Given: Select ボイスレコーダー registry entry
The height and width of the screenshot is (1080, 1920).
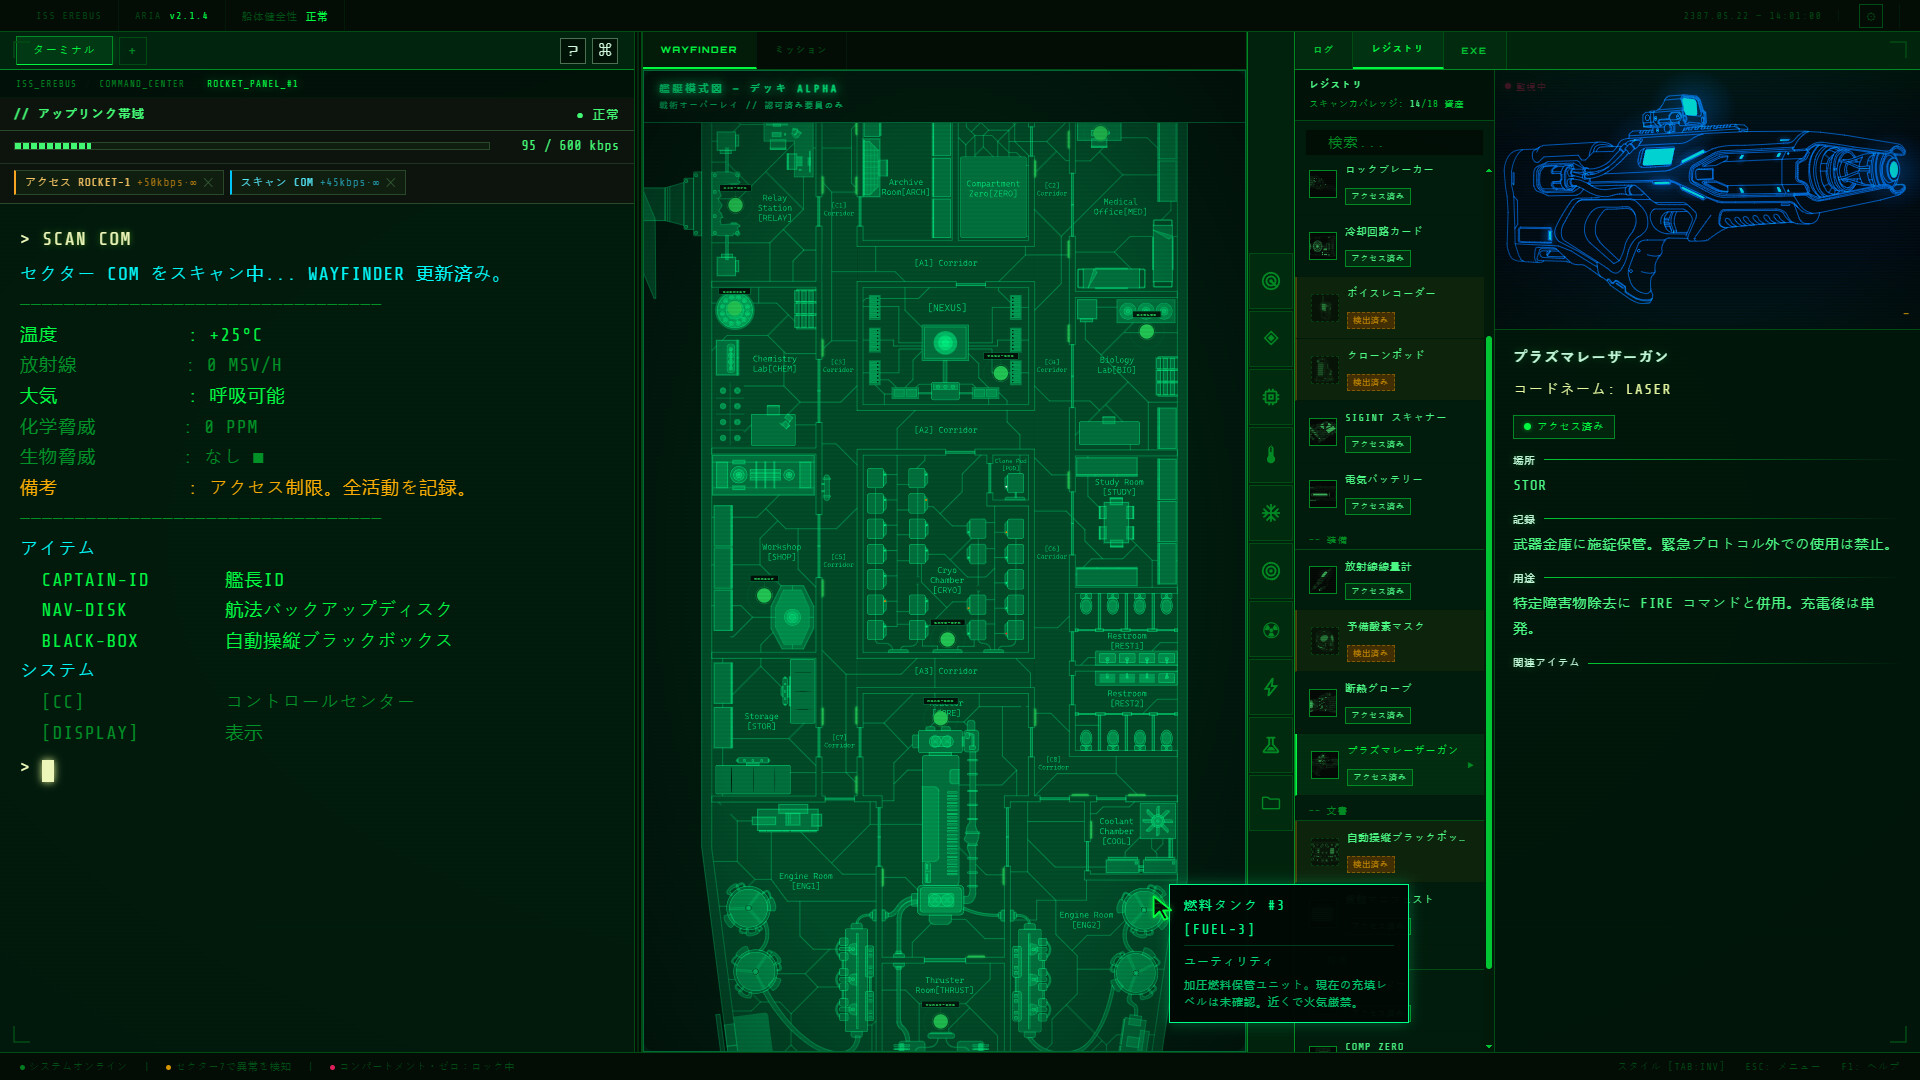Looking at the screenshot, I should click(1390, 307).
